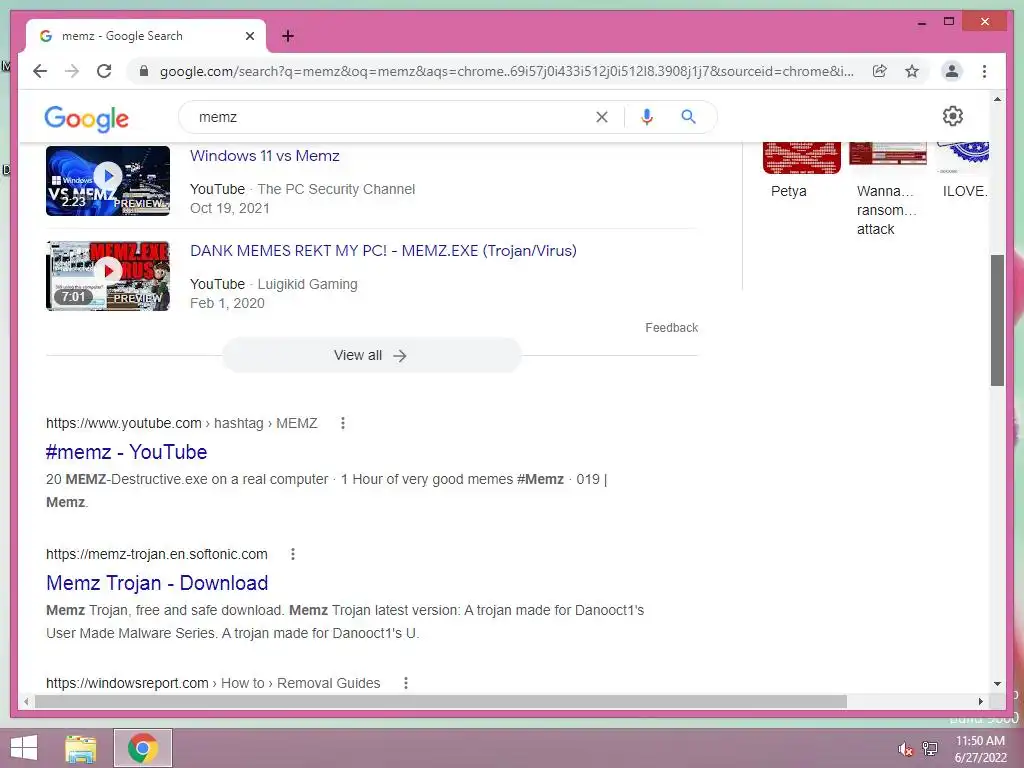Open DANK MEMES REKT MY PC link
The width and height of the screenshot is (1024, 768).
[383, 251]
